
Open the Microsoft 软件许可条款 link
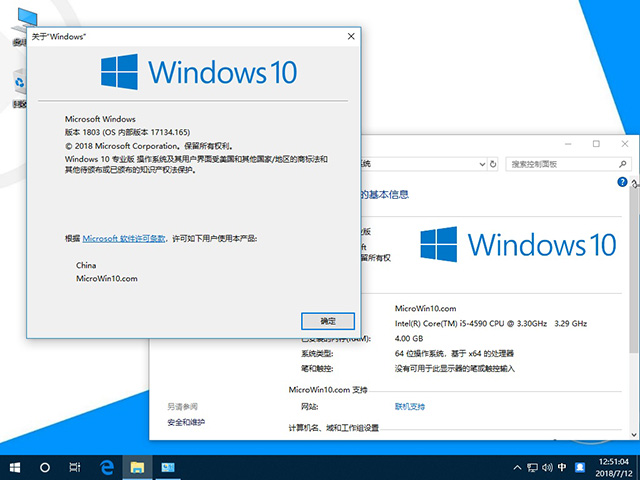coord(124,238)
